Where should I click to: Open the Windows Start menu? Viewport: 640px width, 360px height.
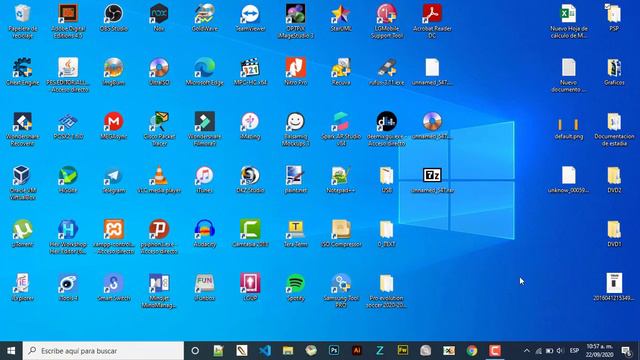pos(11,351)
